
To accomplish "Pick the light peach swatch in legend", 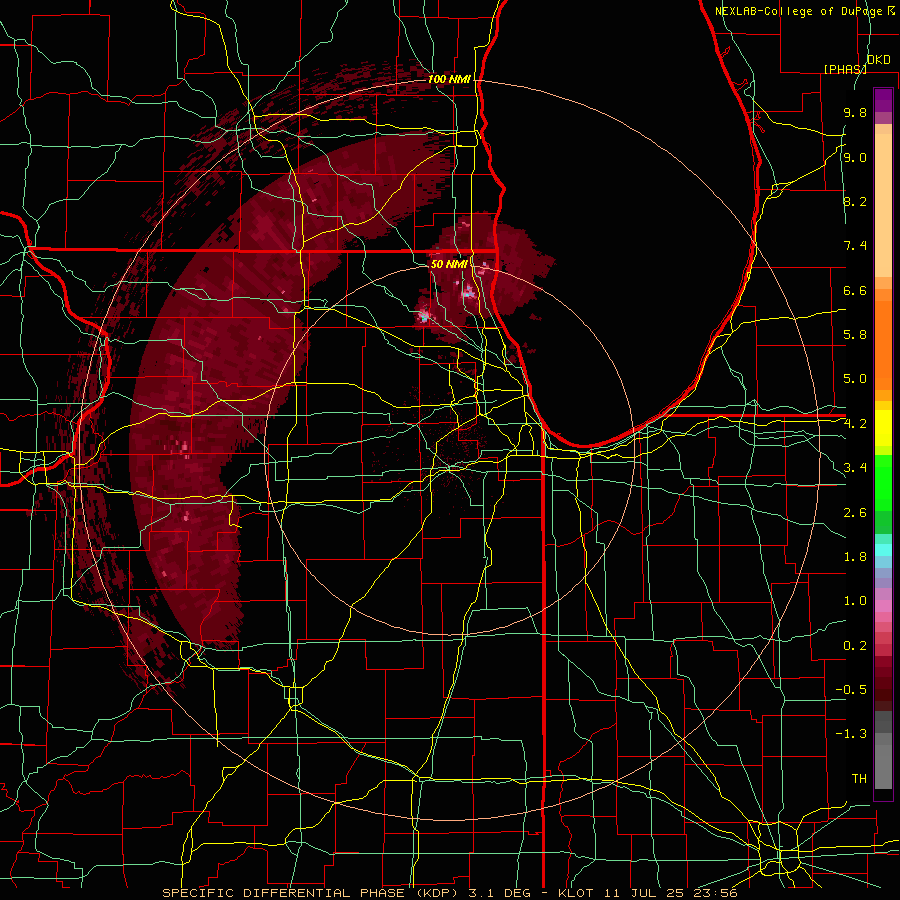I will click(883, 207).
